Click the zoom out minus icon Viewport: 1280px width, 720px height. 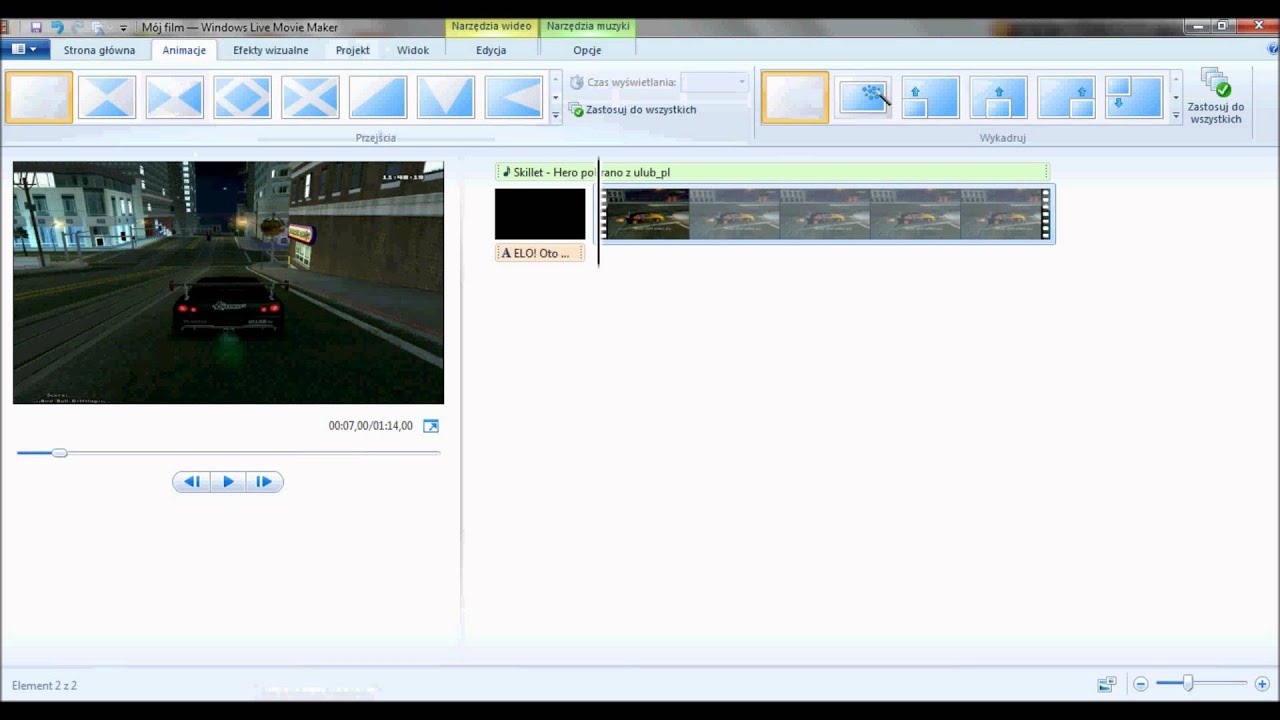coord(1140,684)
